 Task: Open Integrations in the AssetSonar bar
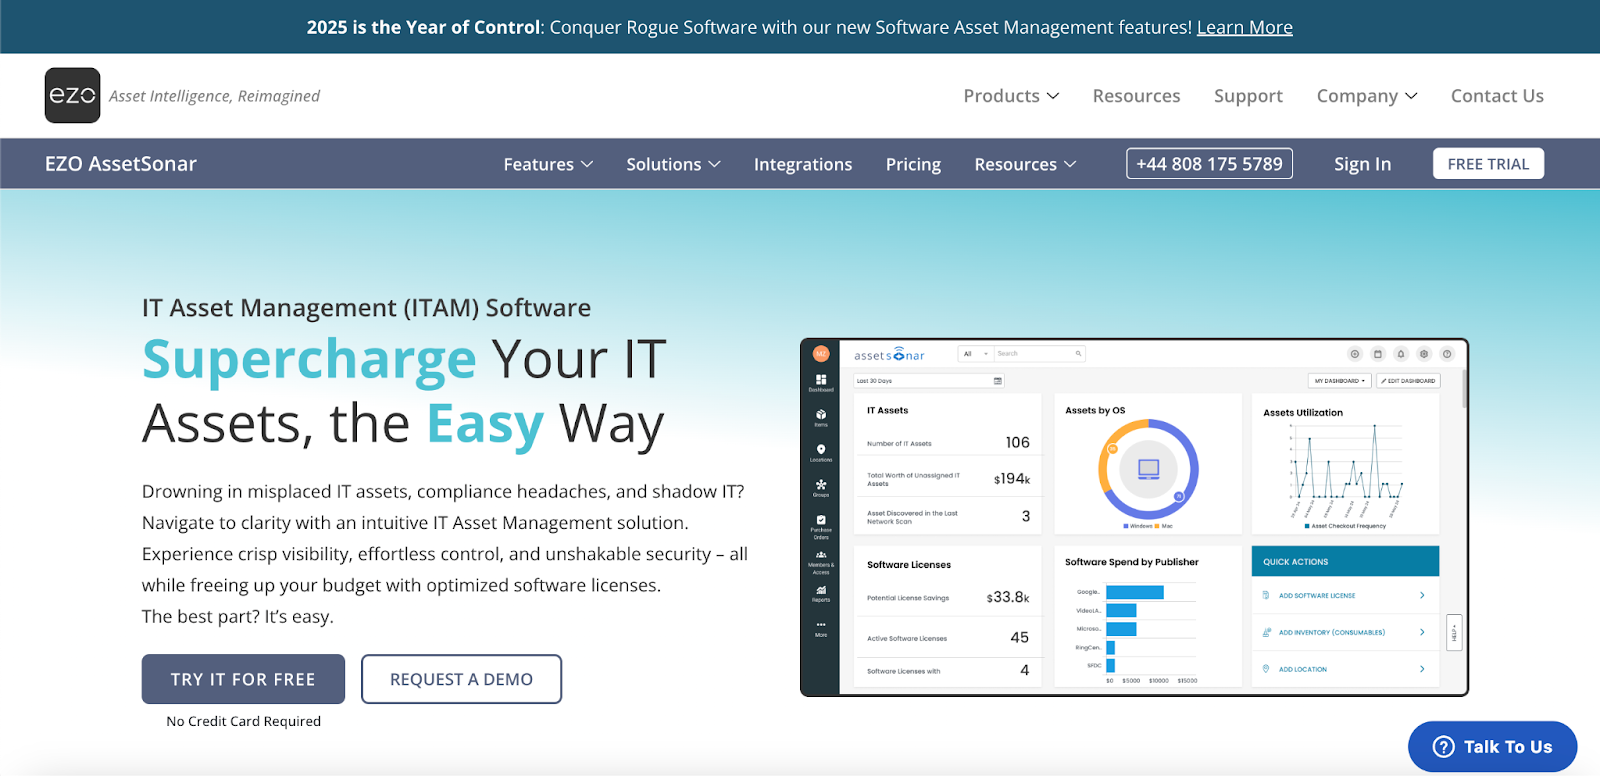point(803,164)
